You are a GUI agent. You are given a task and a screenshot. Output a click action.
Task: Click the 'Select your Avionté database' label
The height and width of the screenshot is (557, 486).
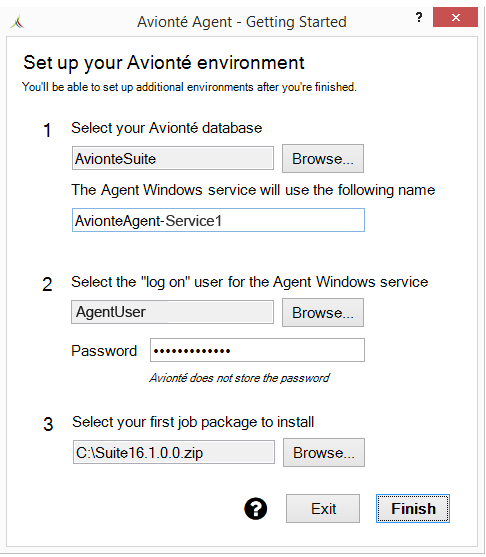pyautogui.click(x=167, y=128)
